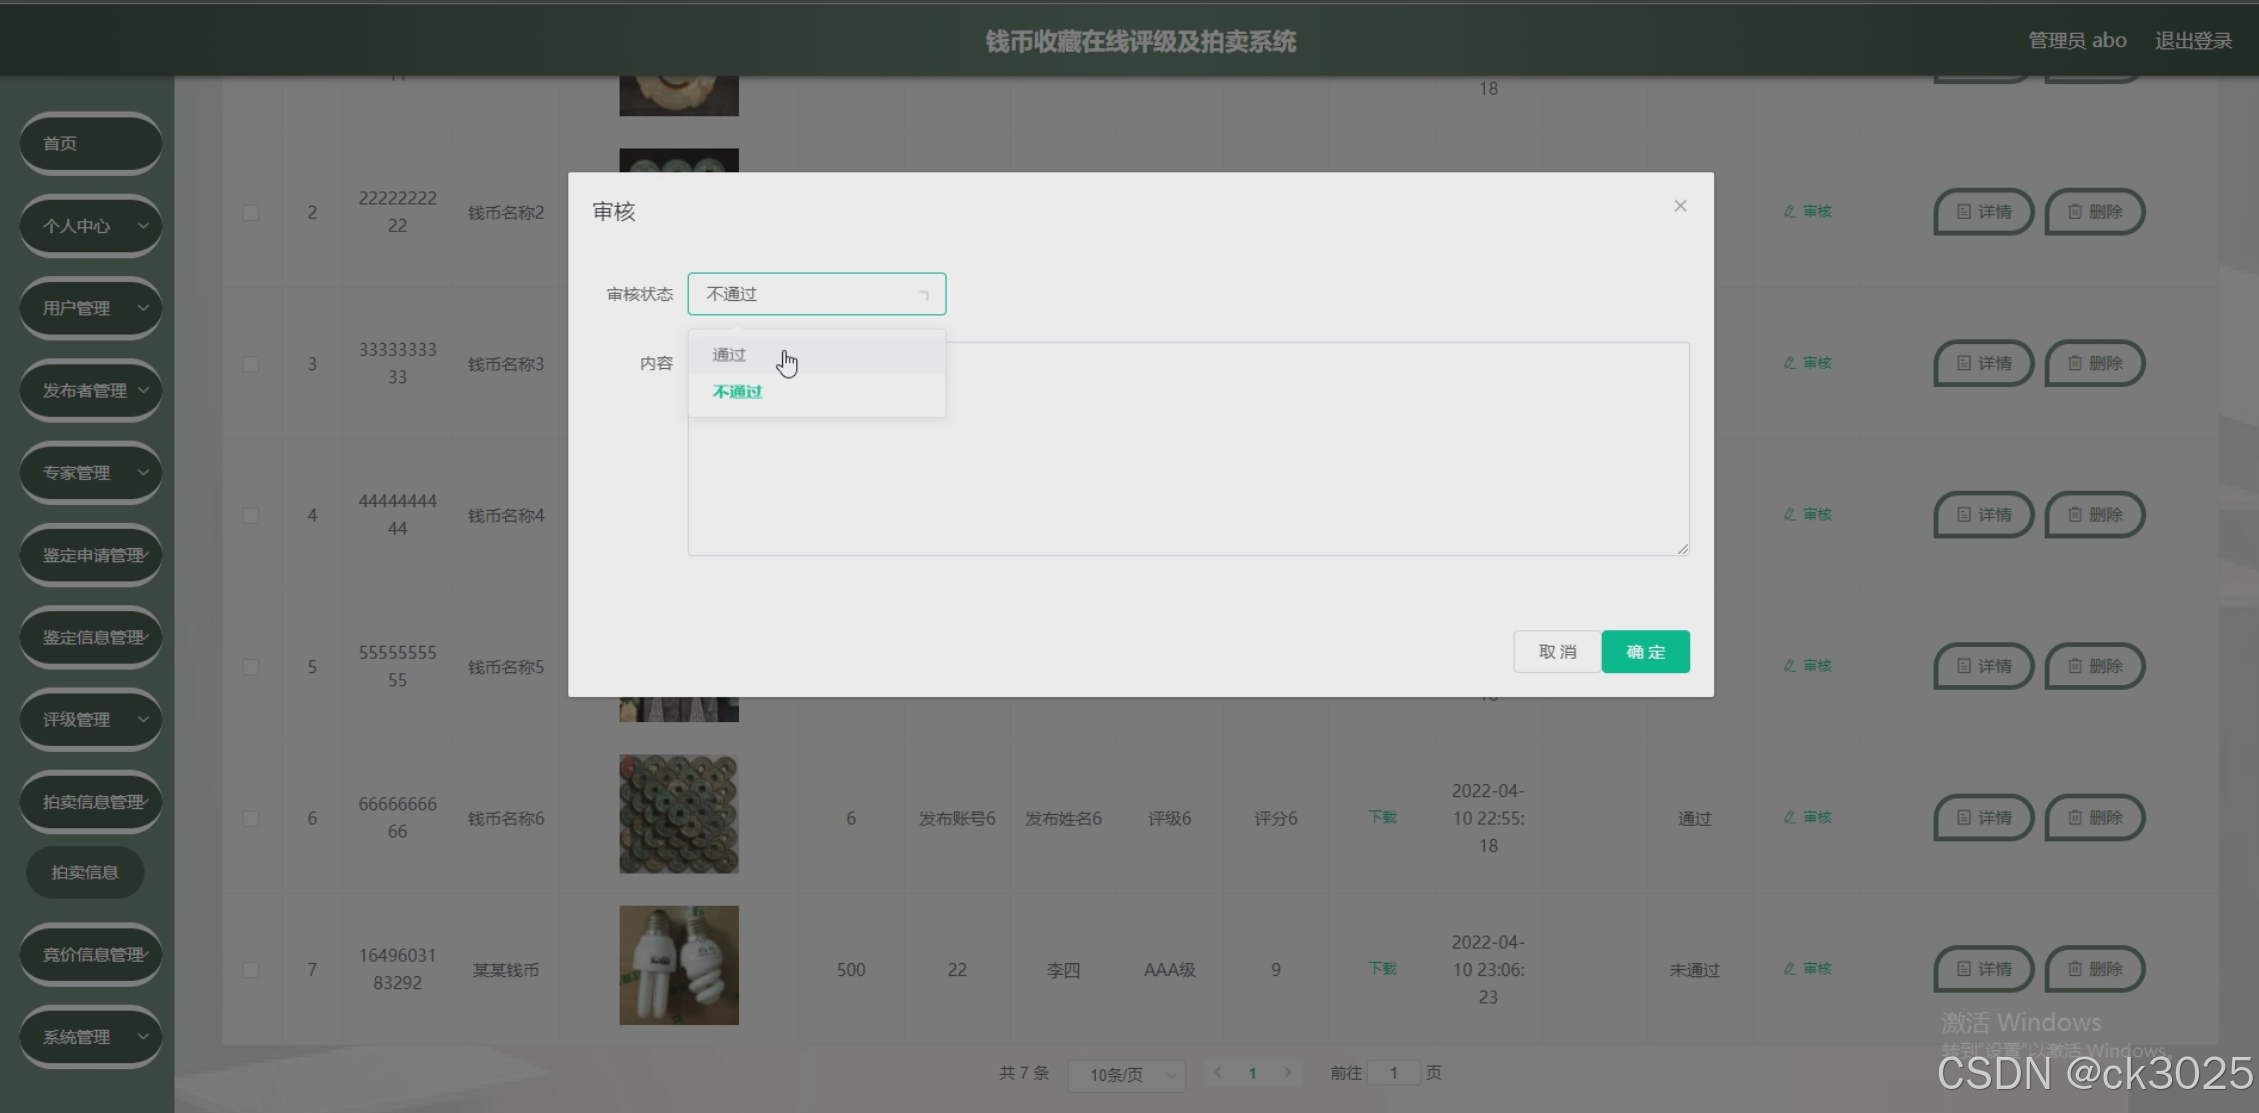Screen dimensions: 2259x1113
Task: Go to previous page arrow in pagination
Action: 1218,1073
